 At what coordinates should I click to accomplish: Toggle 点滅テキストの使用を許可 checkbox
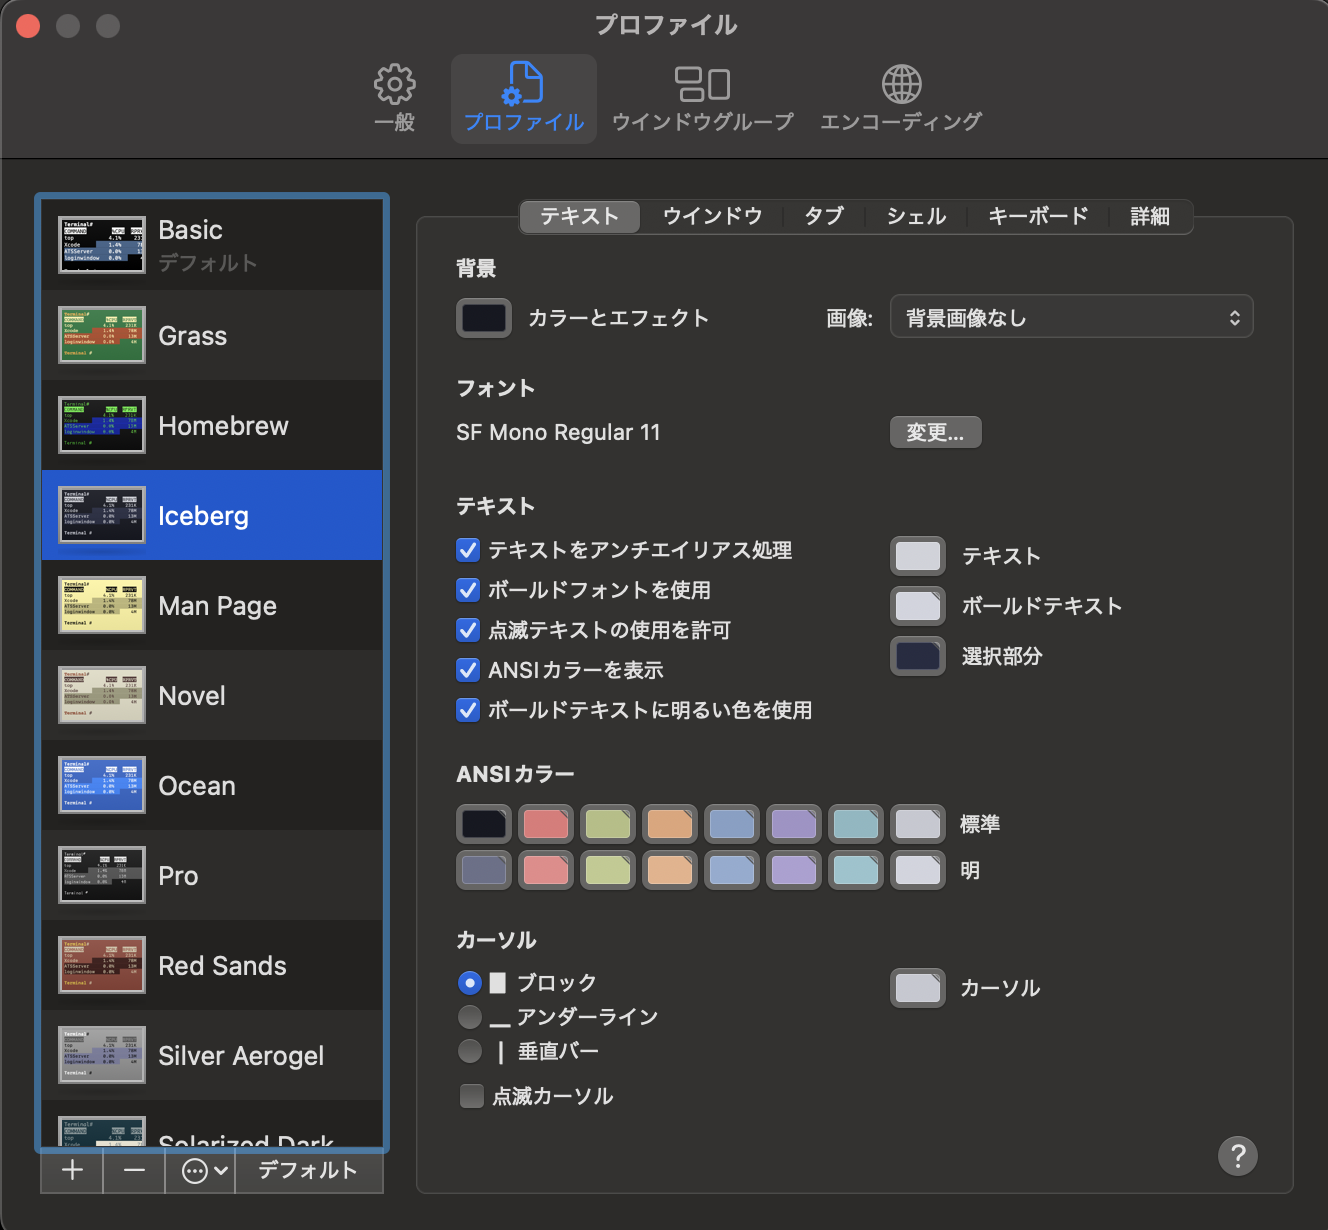click(x=468, y=630)
